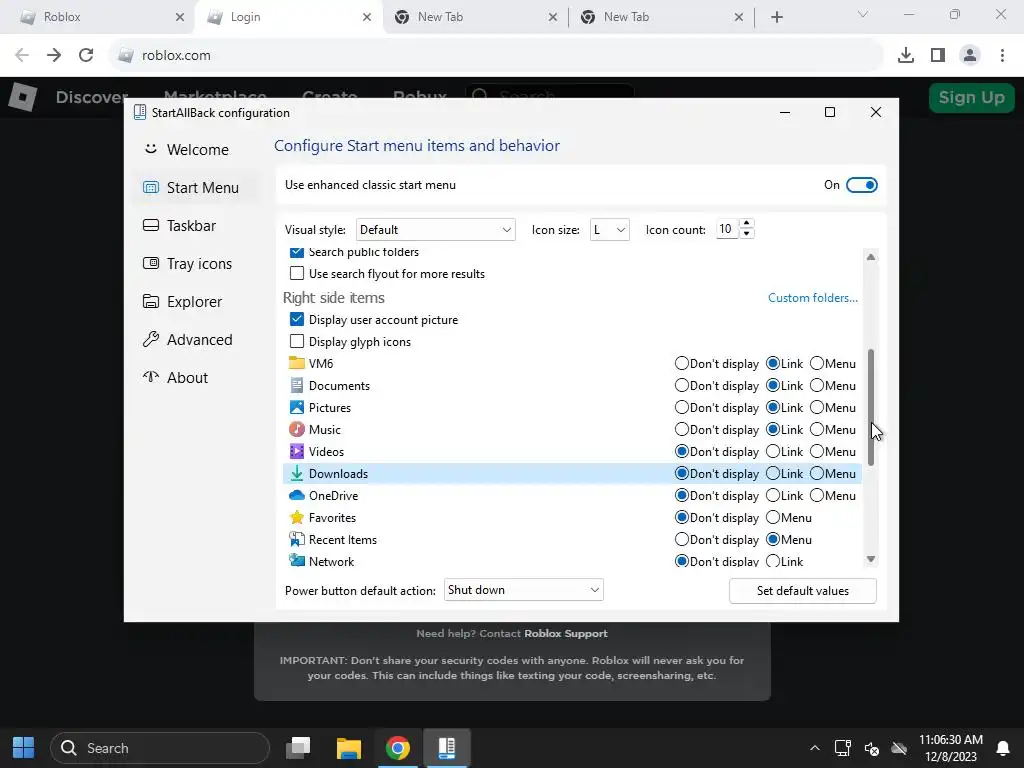Click the Recent Items icon

pyautogui.click(x=296, y=539)
